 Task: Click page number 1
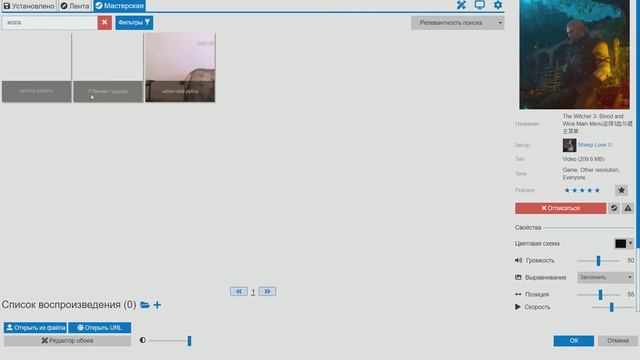click(x=253, y=292)
